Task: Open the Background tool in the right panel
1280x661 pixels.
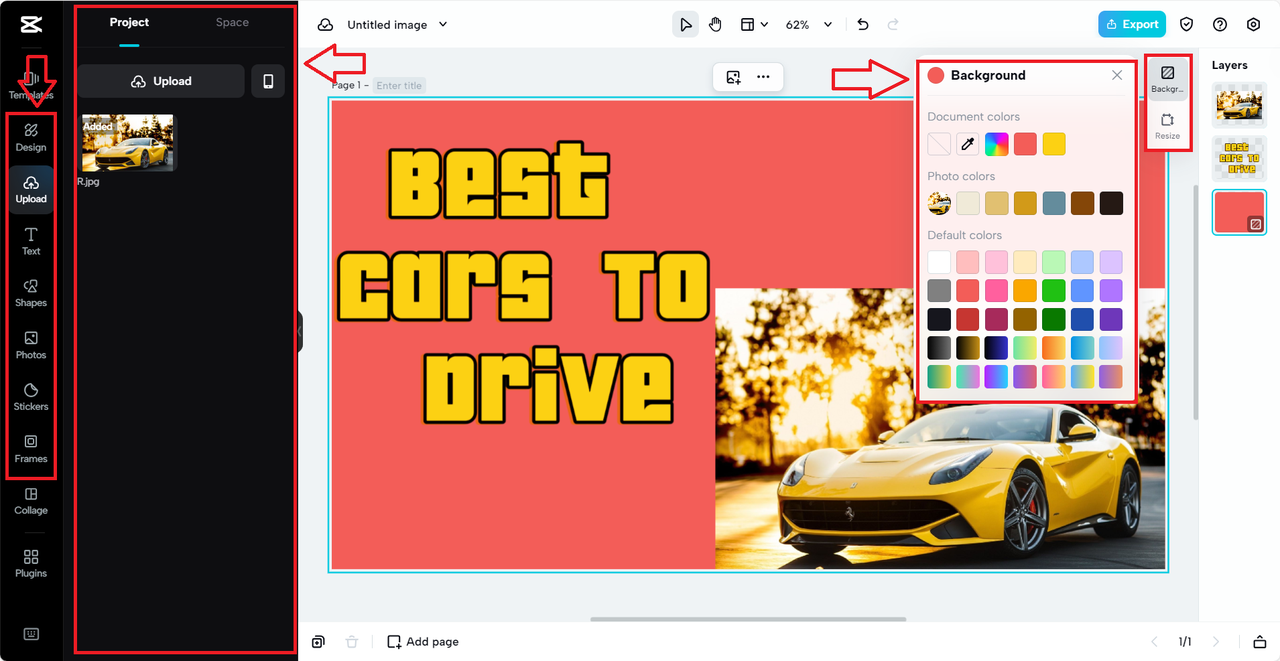Action: point(1167,79)
